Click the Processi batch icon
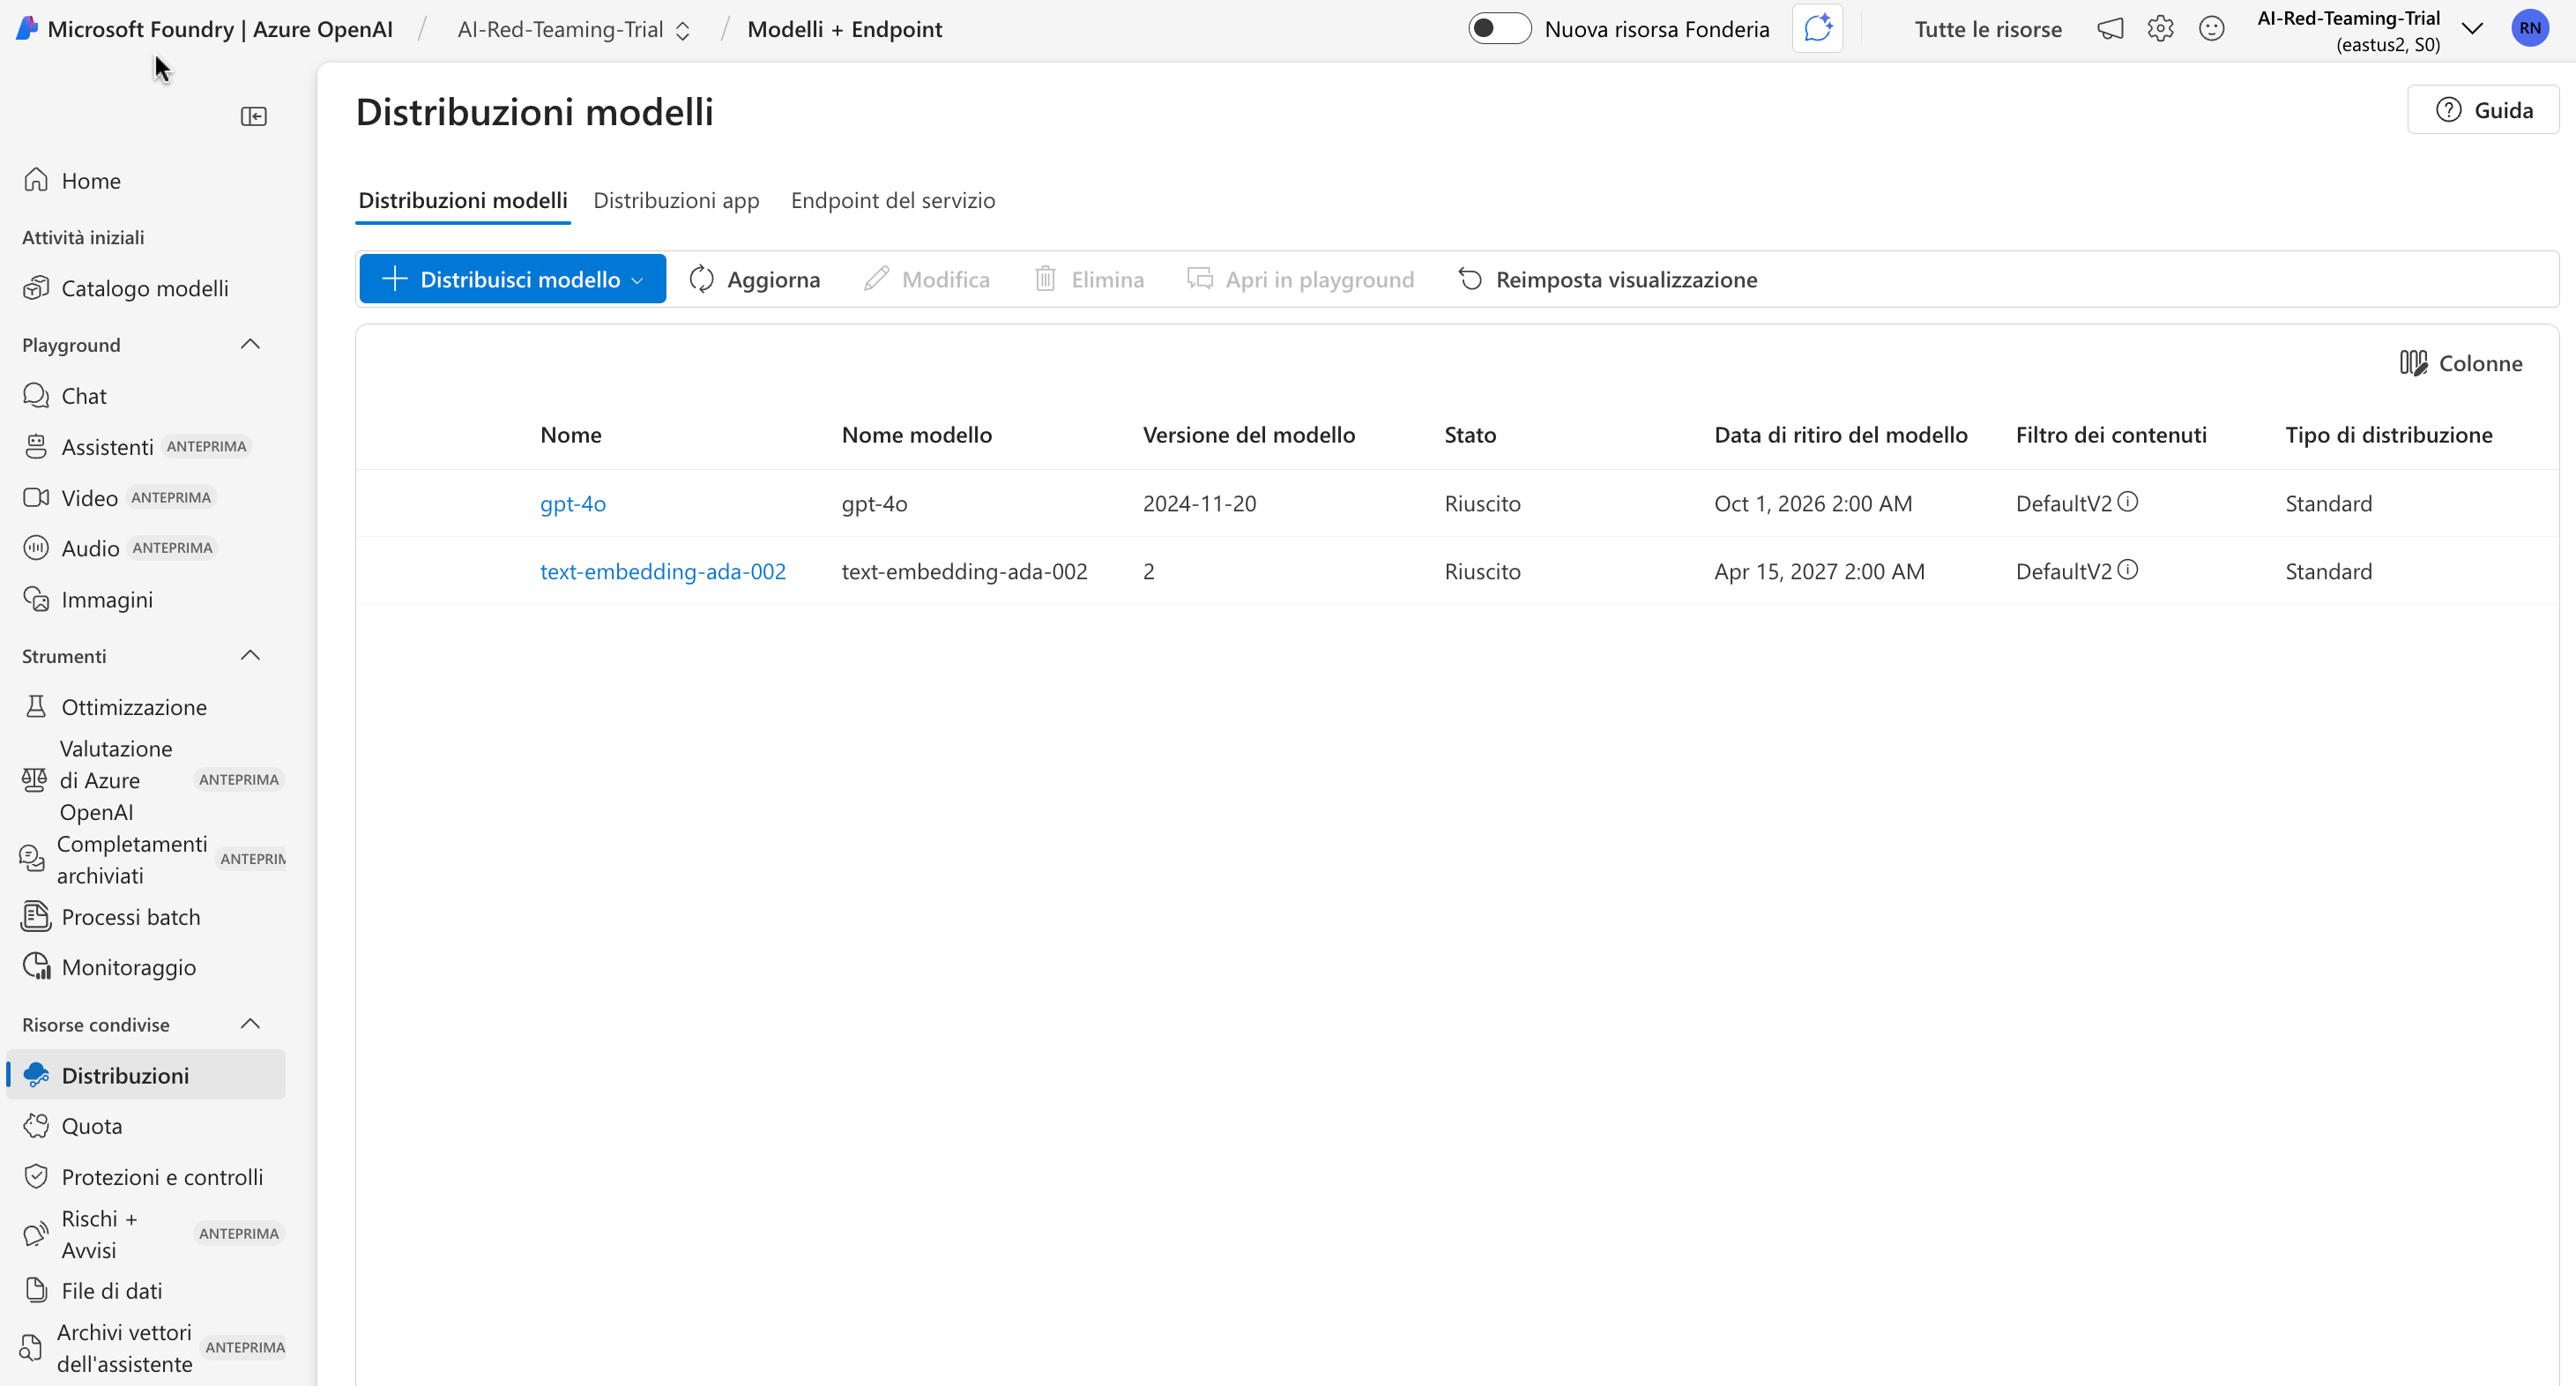This screenshot has width=2576, height=1386. (x=36, y=916)
